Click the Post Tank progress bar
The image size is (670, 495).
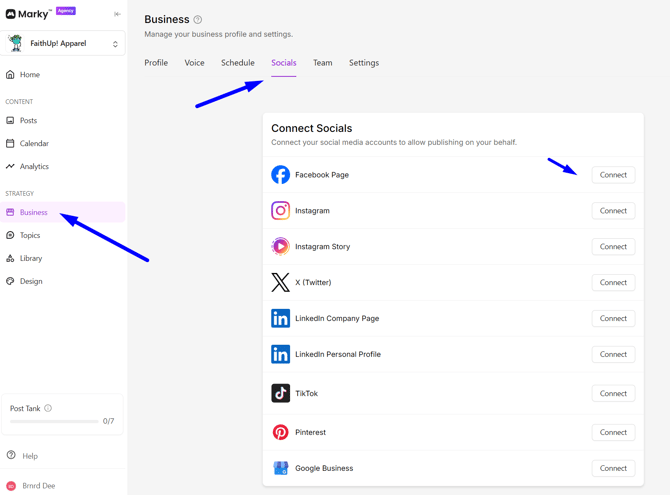pyautogui.click(x=54, y=422)
